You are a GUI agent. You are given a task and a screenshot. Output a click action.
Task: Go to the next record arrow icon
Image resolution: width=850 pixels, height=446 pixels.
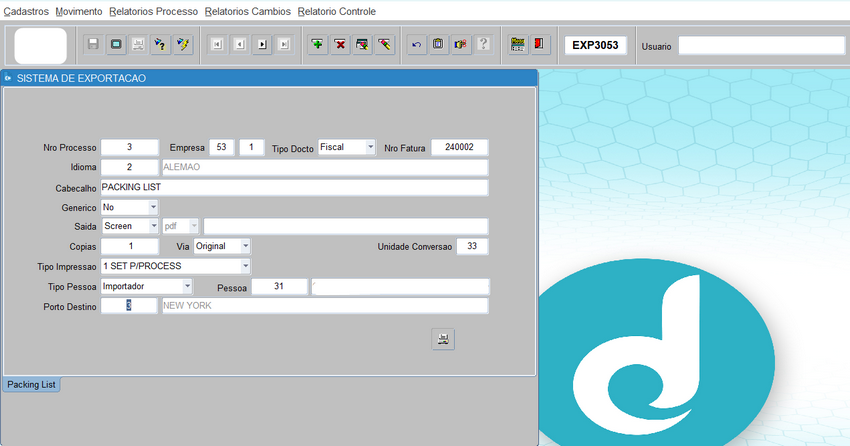point(262,44)
